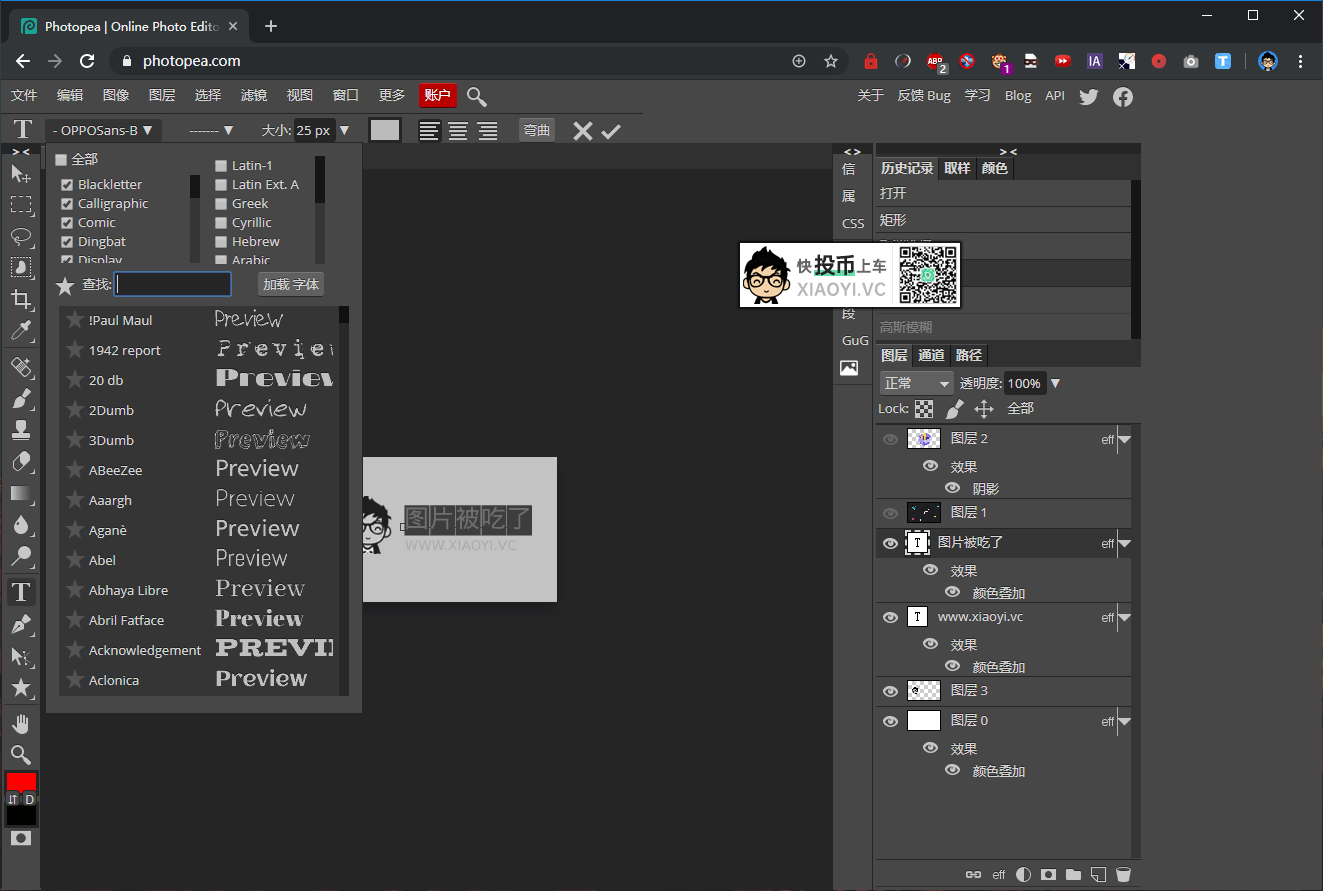Collapse effects of 图片被吃了 layer
1323x891 pixels.
coord(1124,544)
